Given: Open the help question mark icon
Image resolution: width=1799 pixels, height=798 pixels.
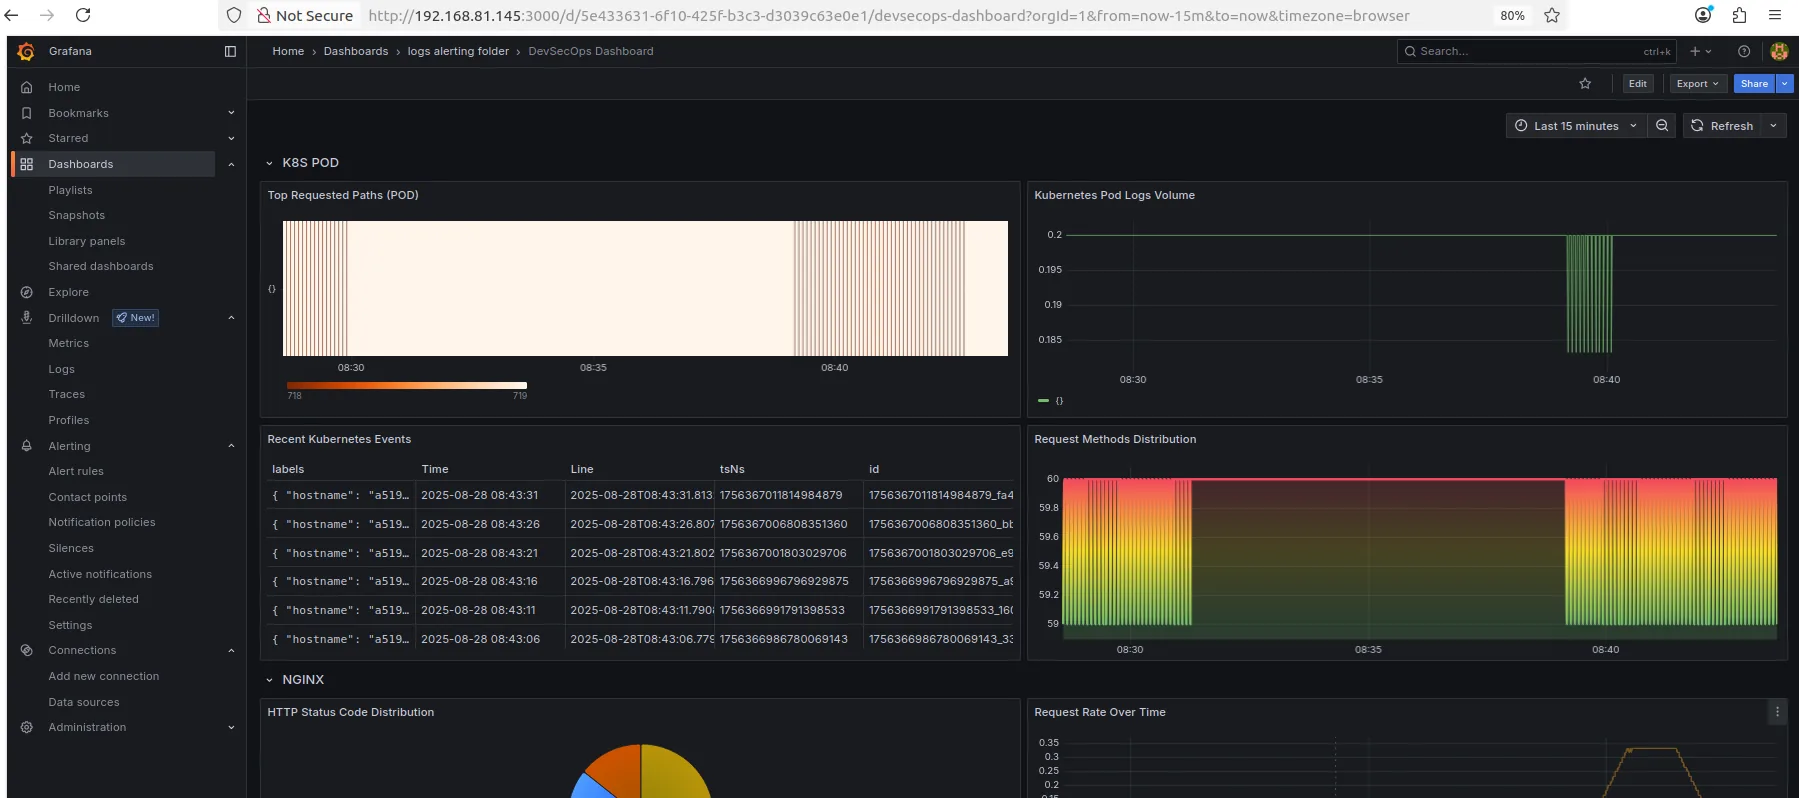Looking at the screenshot, I should [1744, 51].
